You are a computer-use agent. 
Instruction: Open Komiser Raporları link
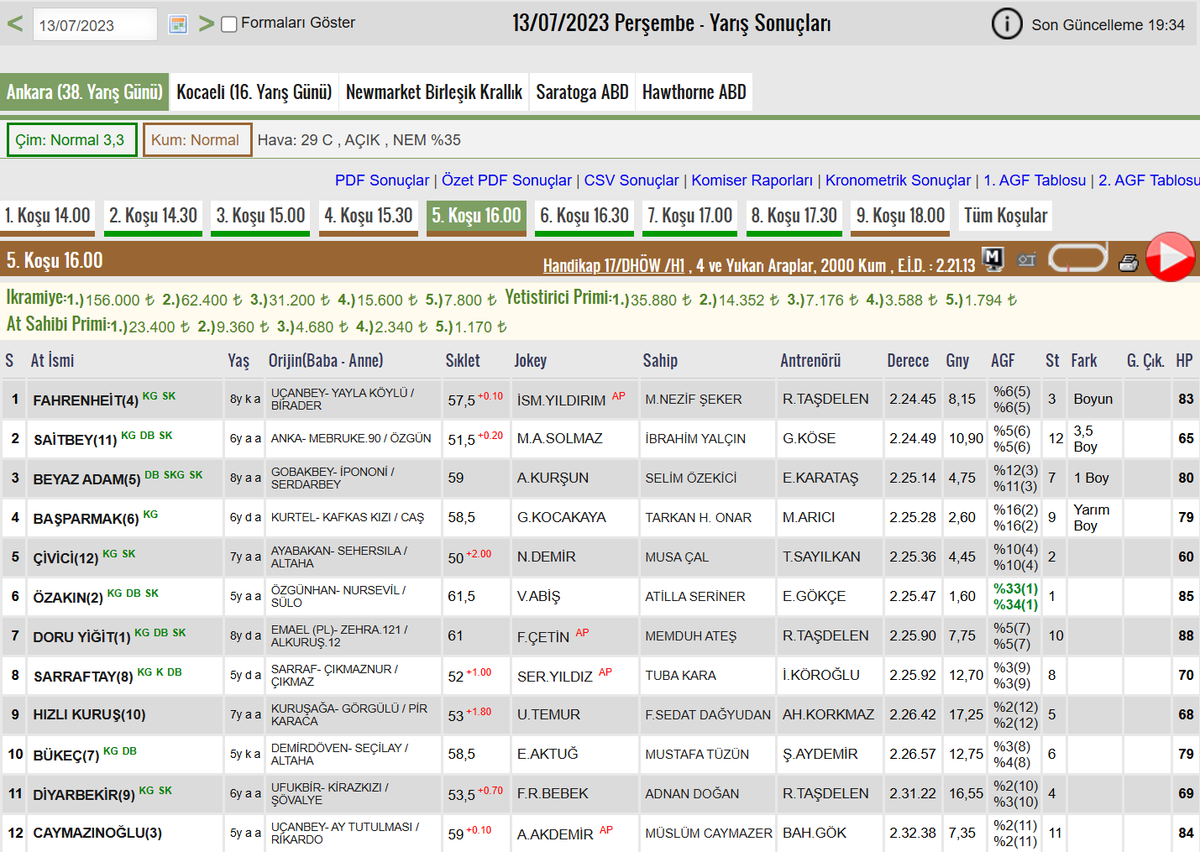coord(752,181)
